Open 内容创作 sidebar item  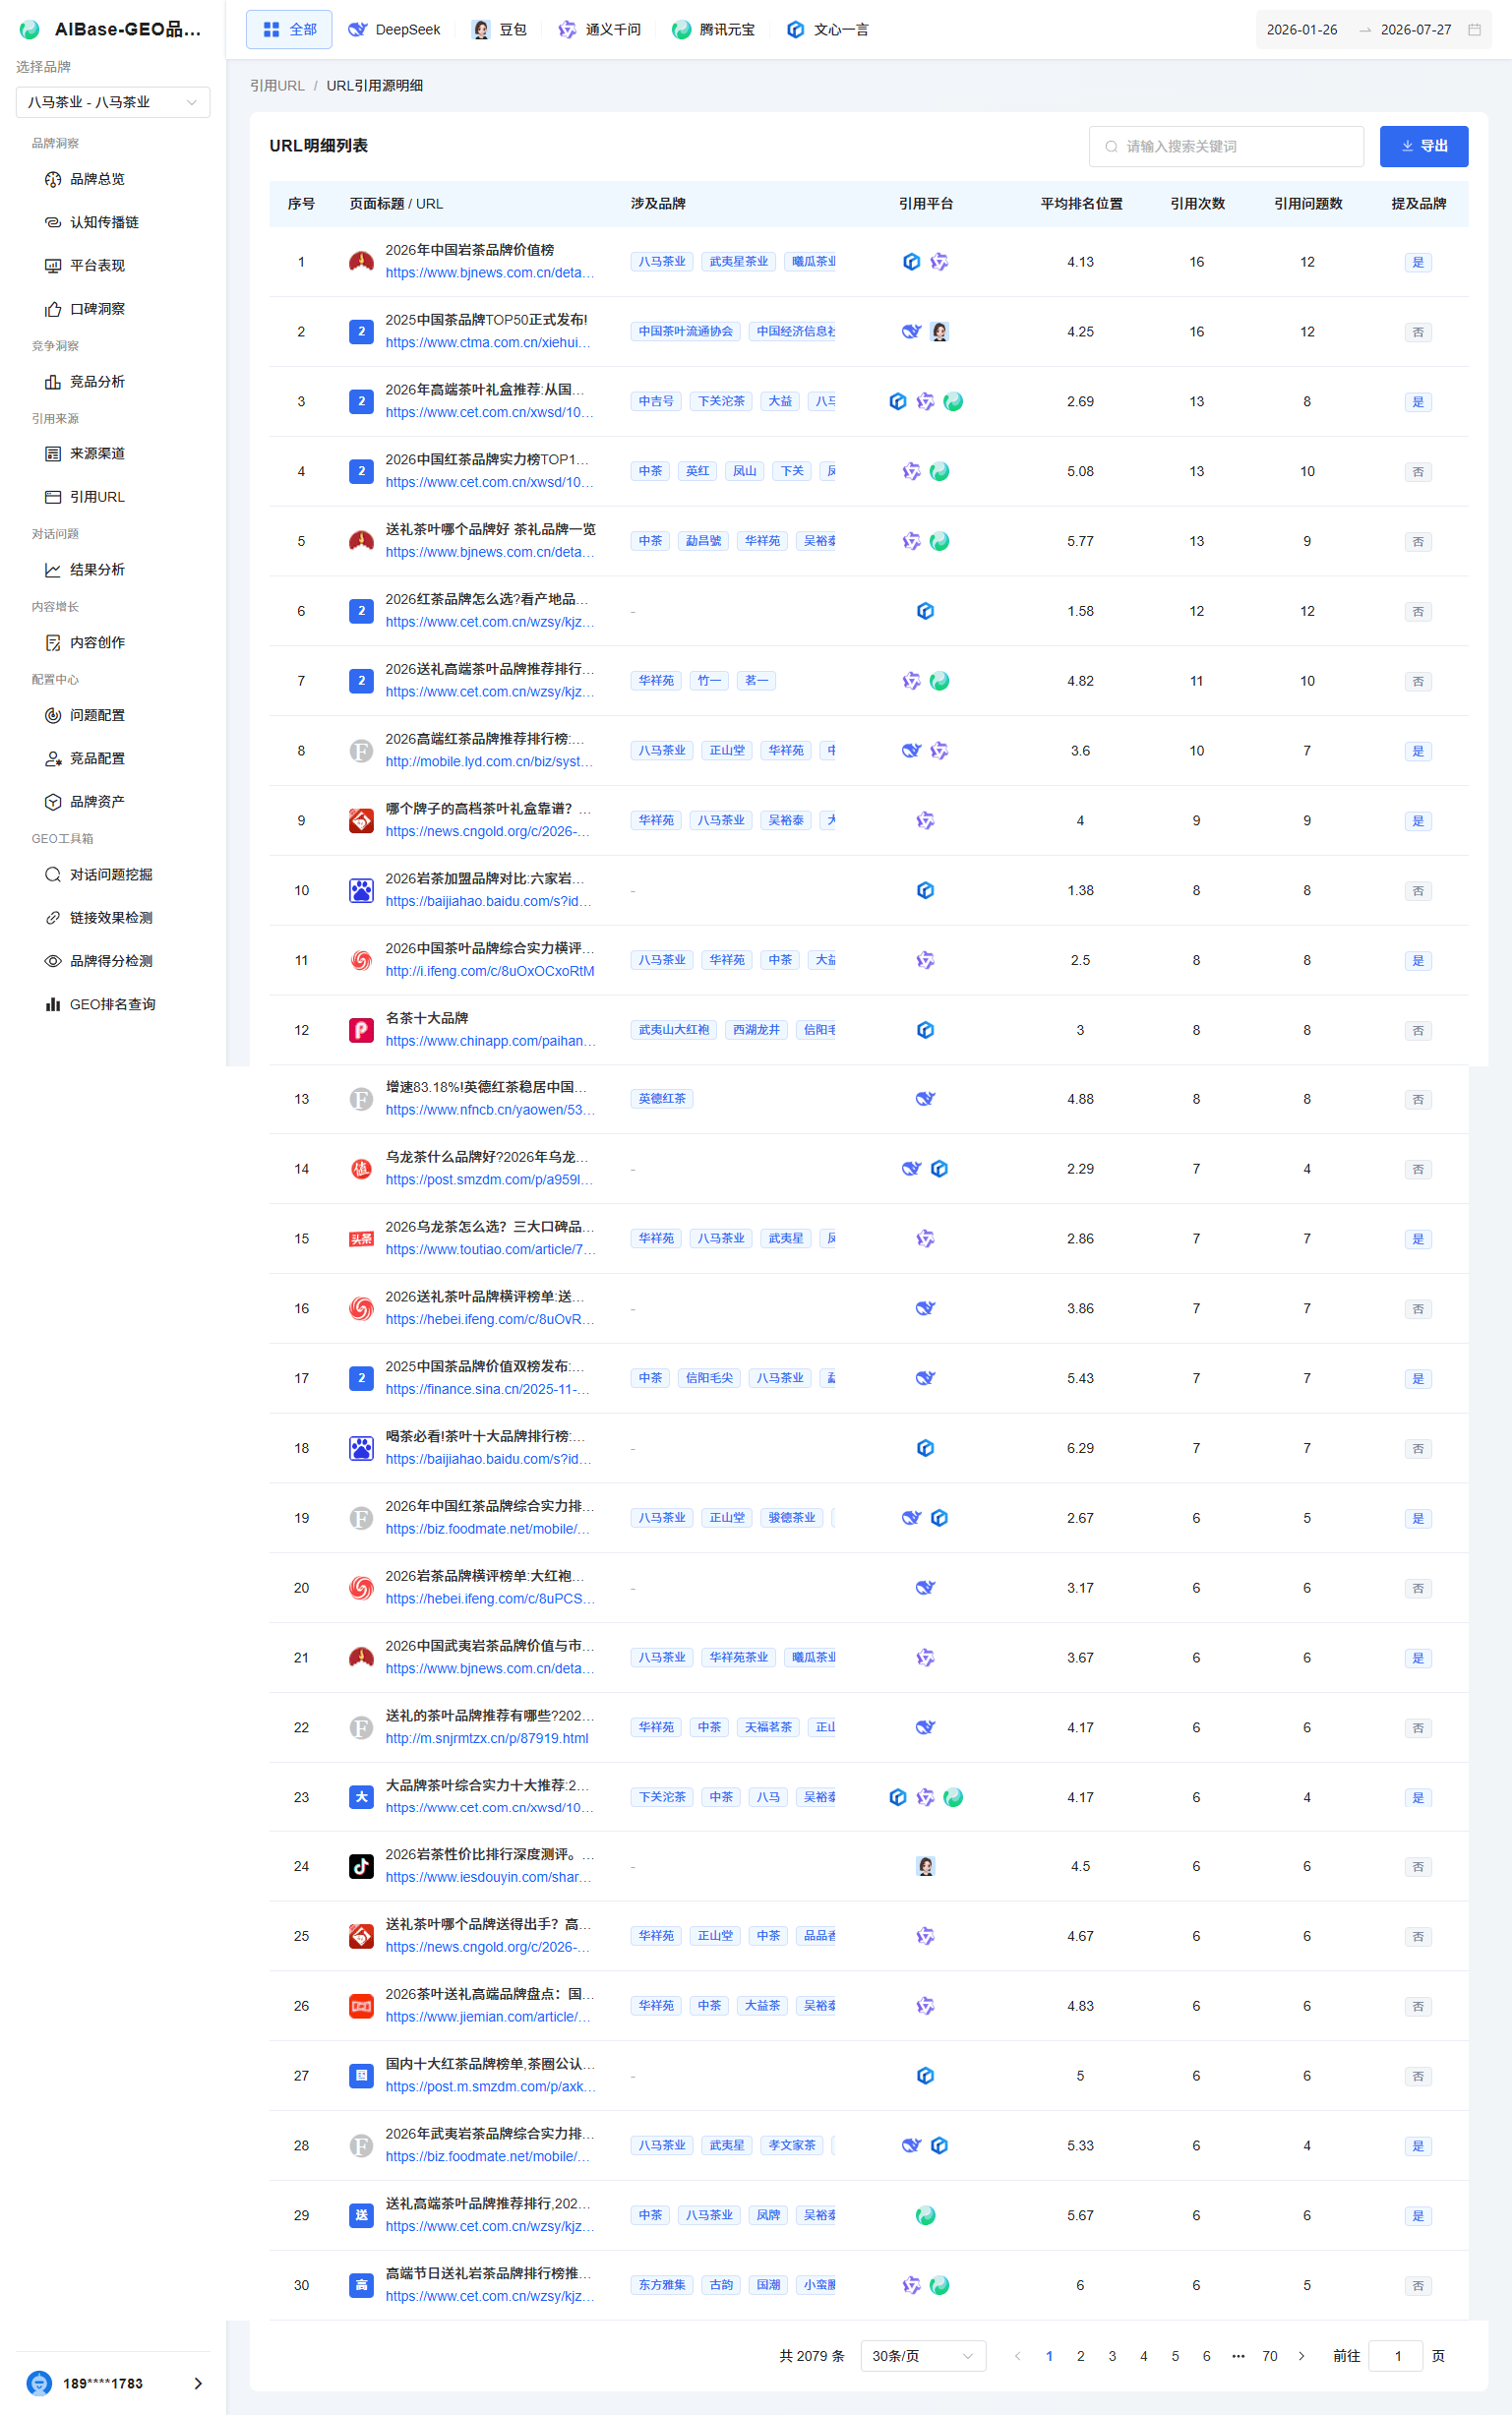click(x=97, y=642)
